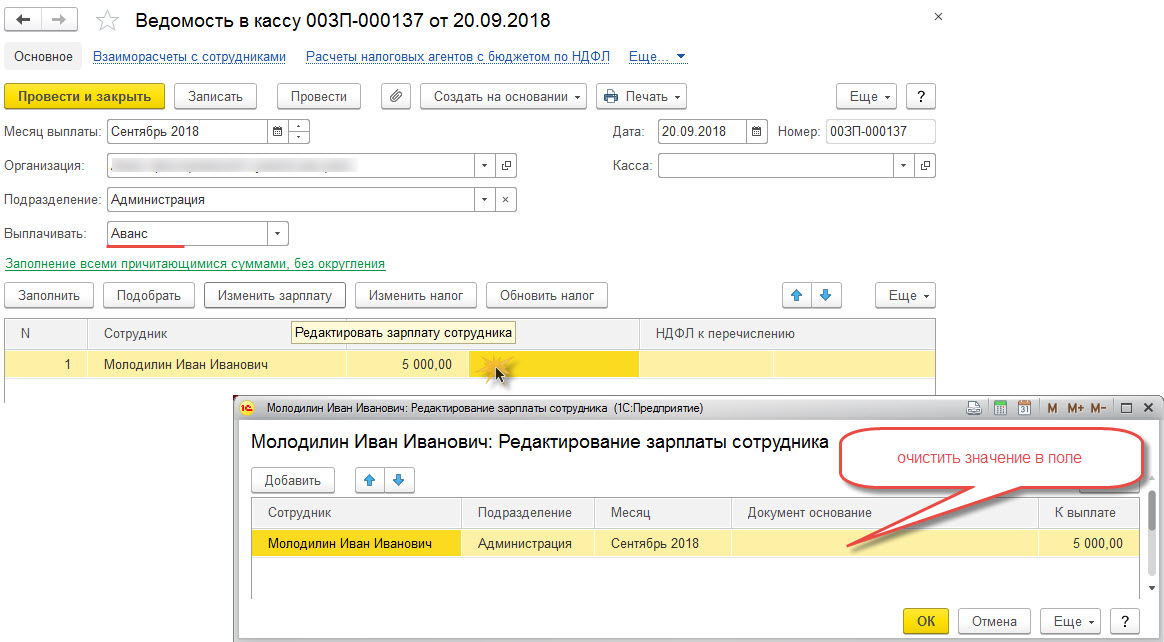Open attached files with paperclip icon
This screenshot has width=1164, height=642.
[x=396, y=96]
